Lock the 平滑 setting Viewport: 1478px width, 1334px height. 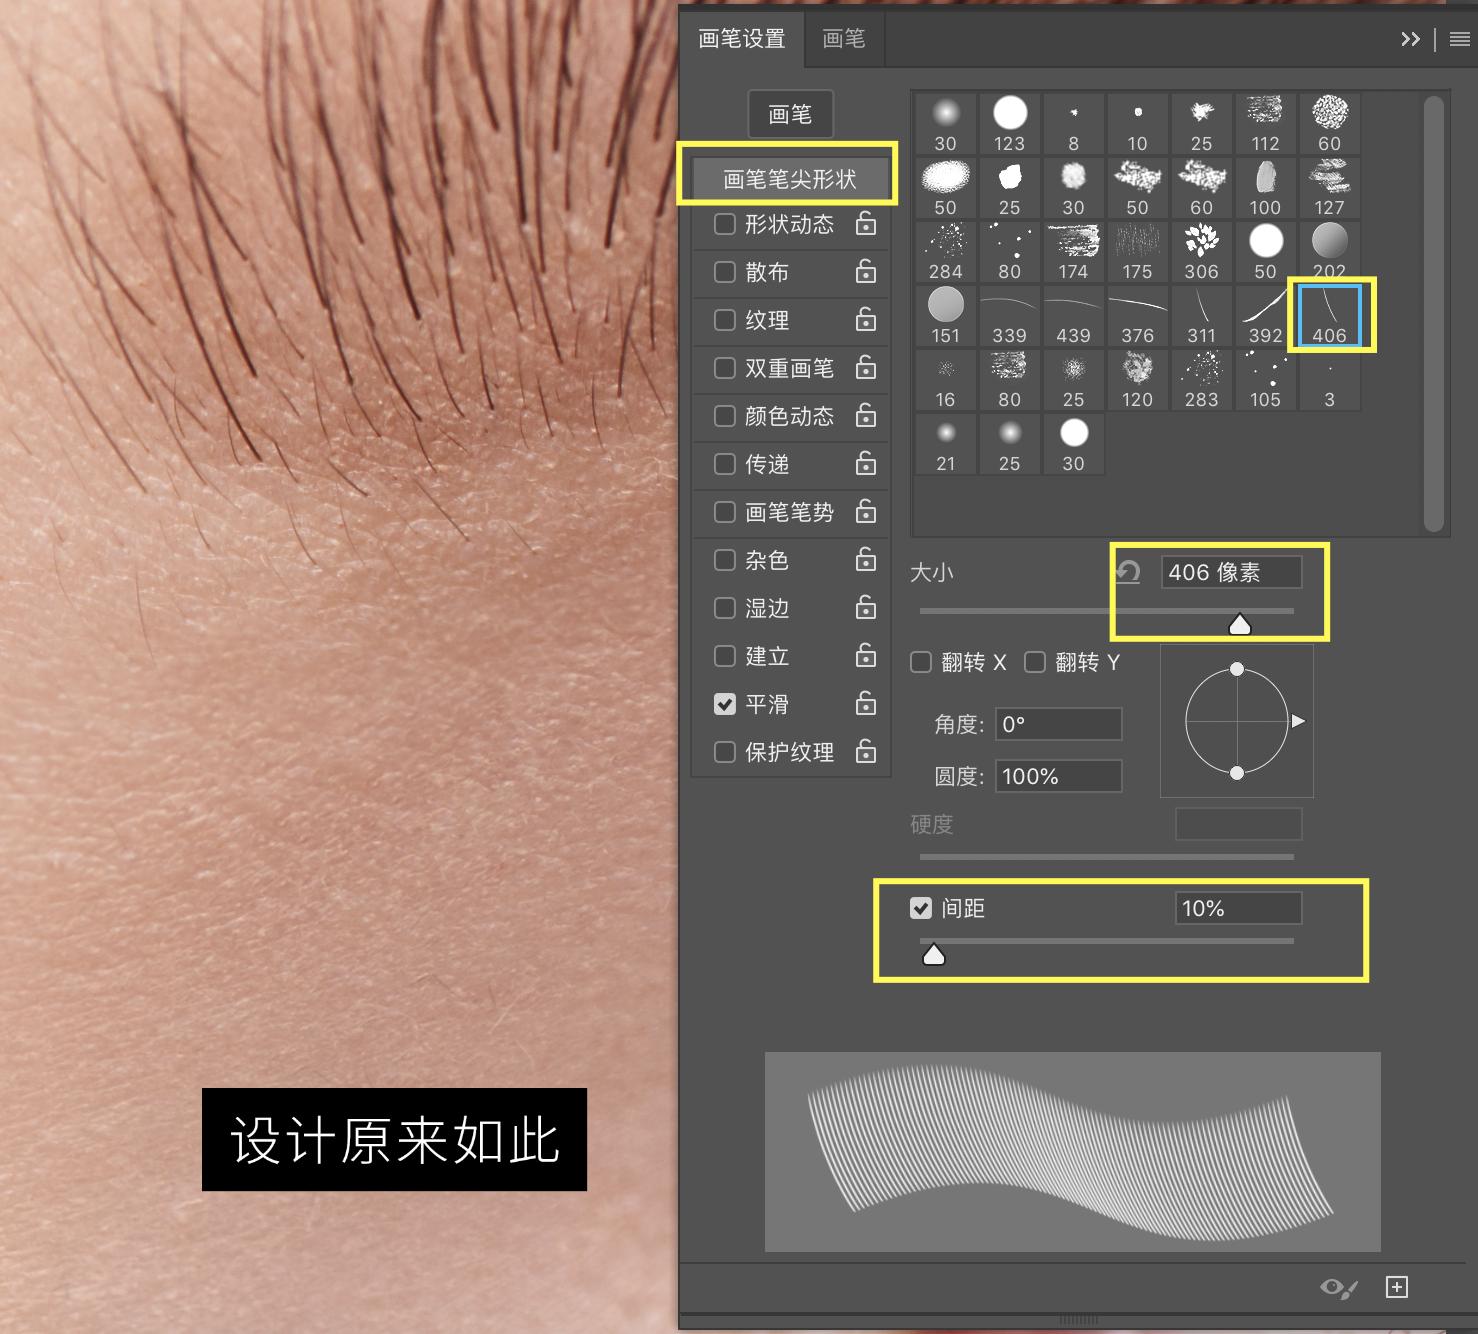(865, 704)
